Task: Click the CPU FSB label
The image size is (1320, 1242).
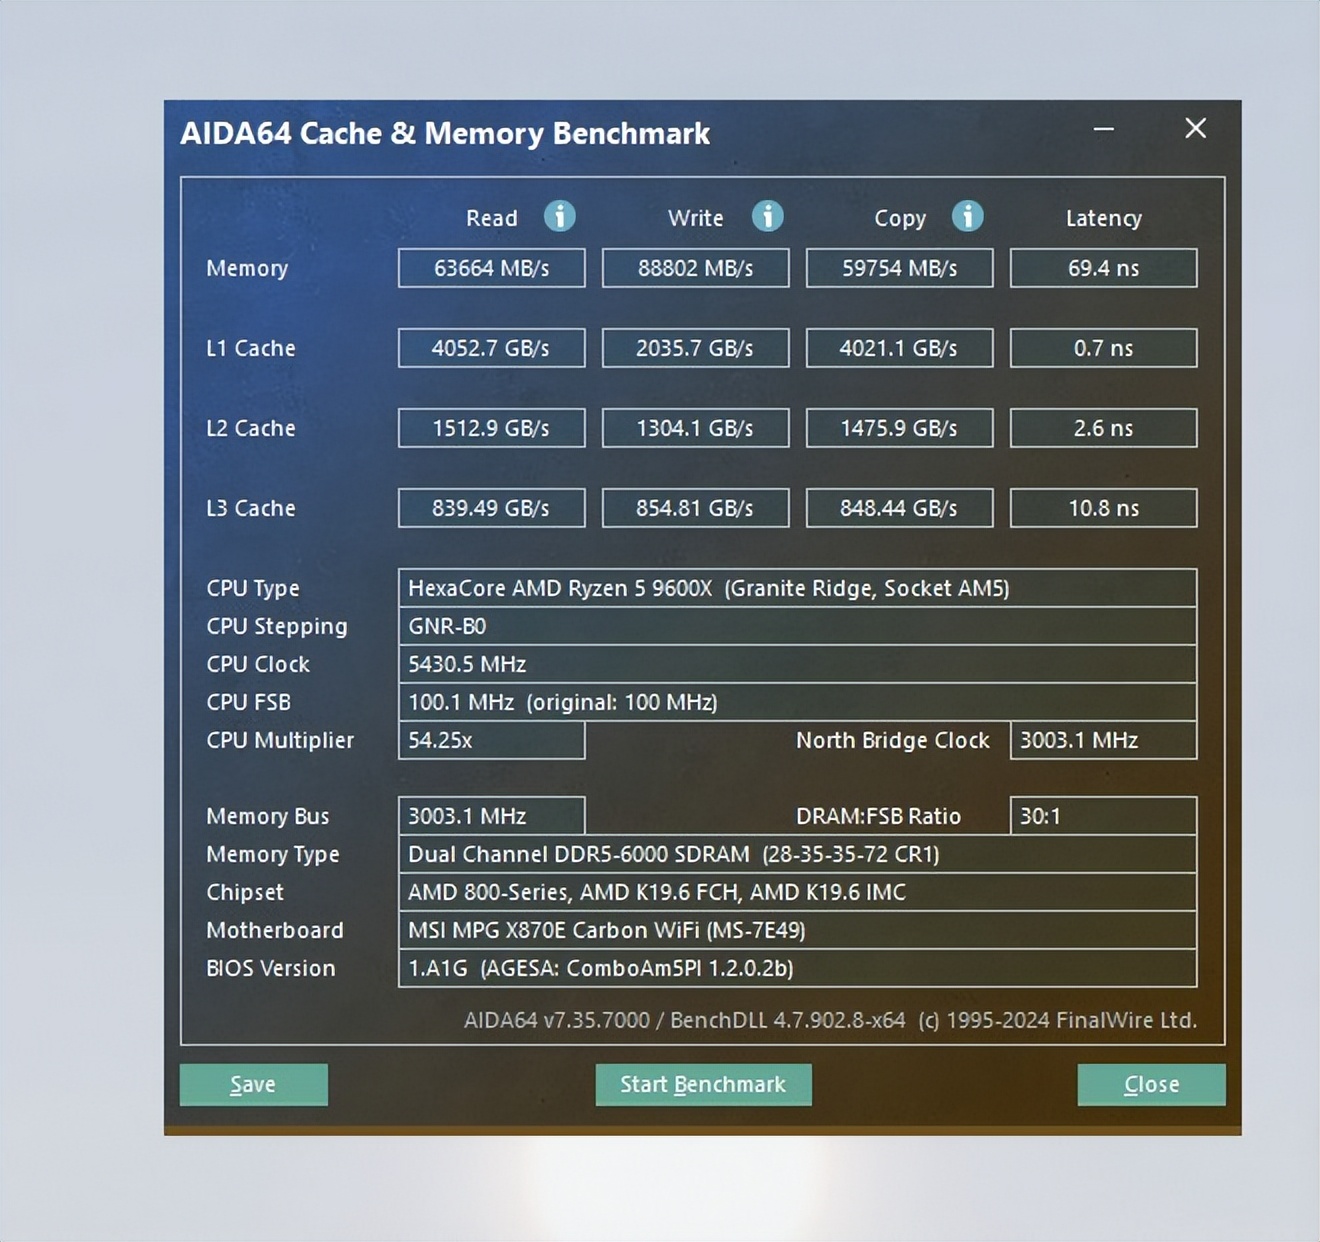Action: coord(248,702)
